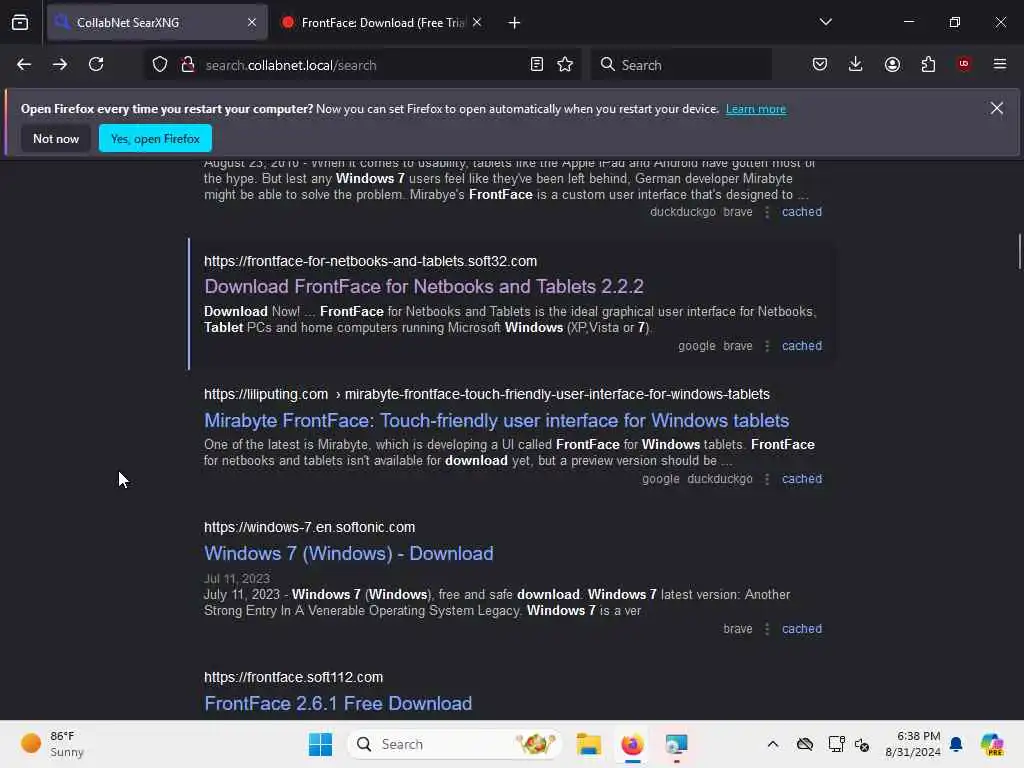This screenshot has height=768, width=1024.
Task: Open uBlock Origin extension icon
Action: [x=964, y=64]
